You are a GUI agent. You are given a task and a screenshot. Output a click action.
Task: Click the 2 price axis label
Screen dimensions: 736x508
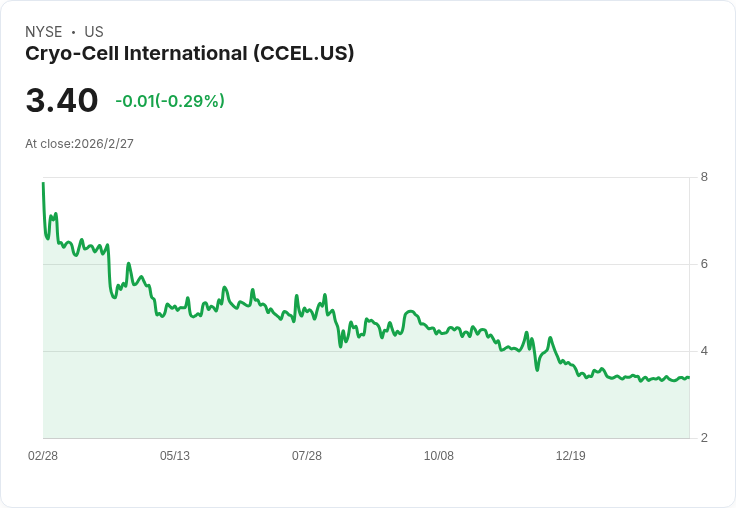tap(704, 438)
